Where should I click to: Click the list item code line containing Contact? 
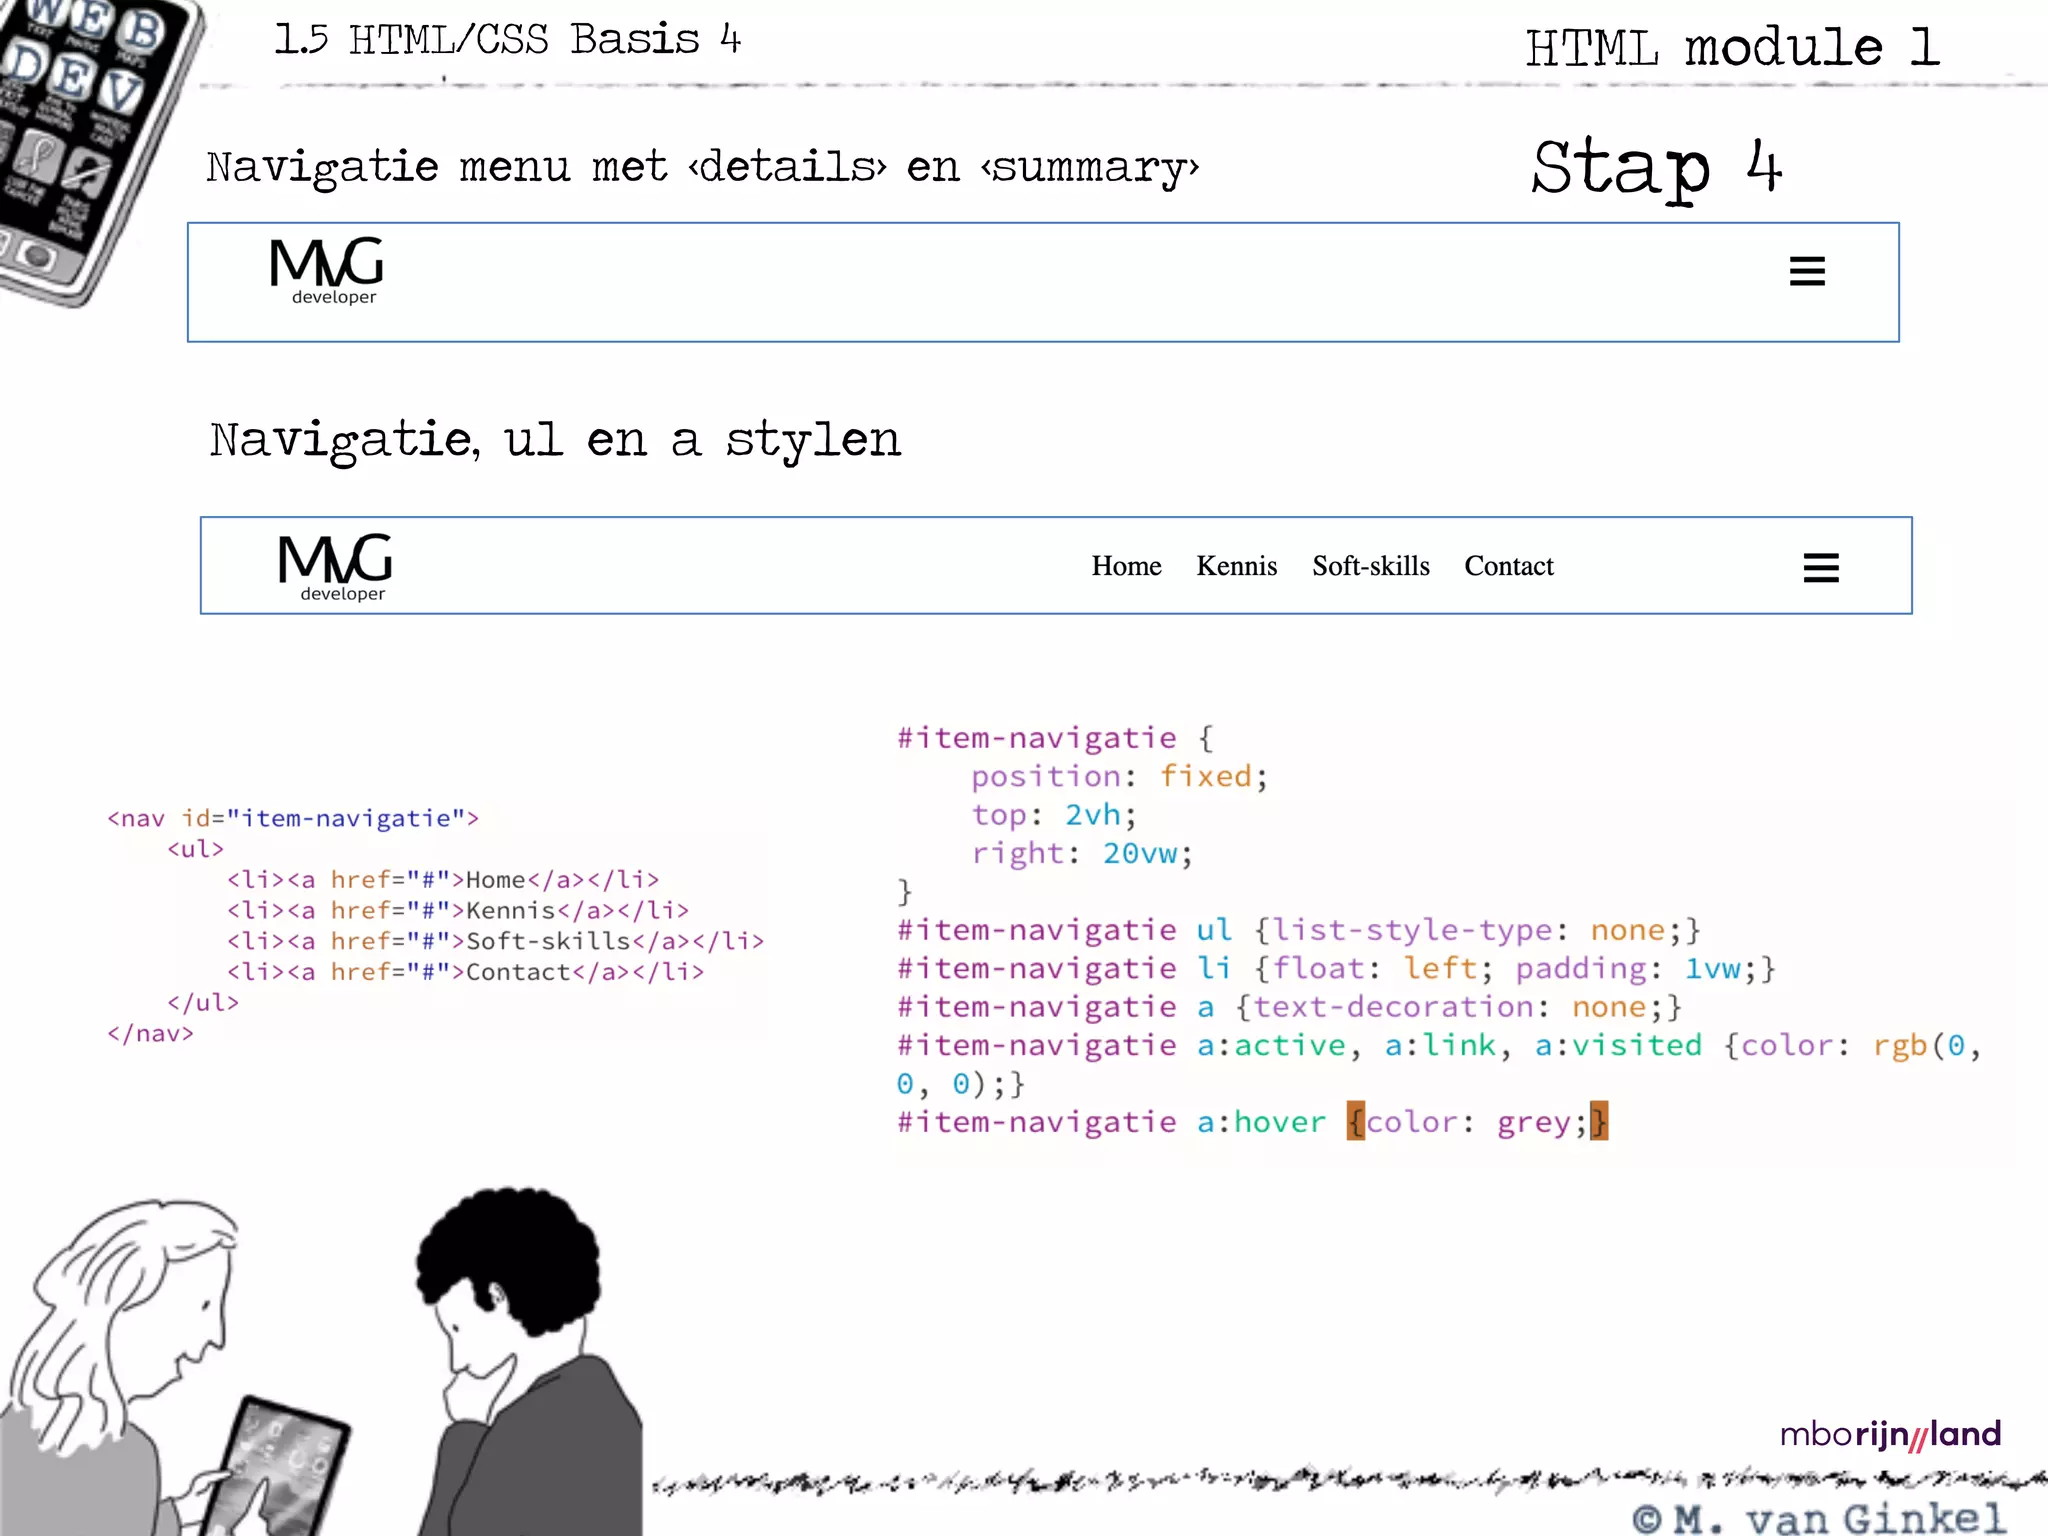[x=465, y=972]
